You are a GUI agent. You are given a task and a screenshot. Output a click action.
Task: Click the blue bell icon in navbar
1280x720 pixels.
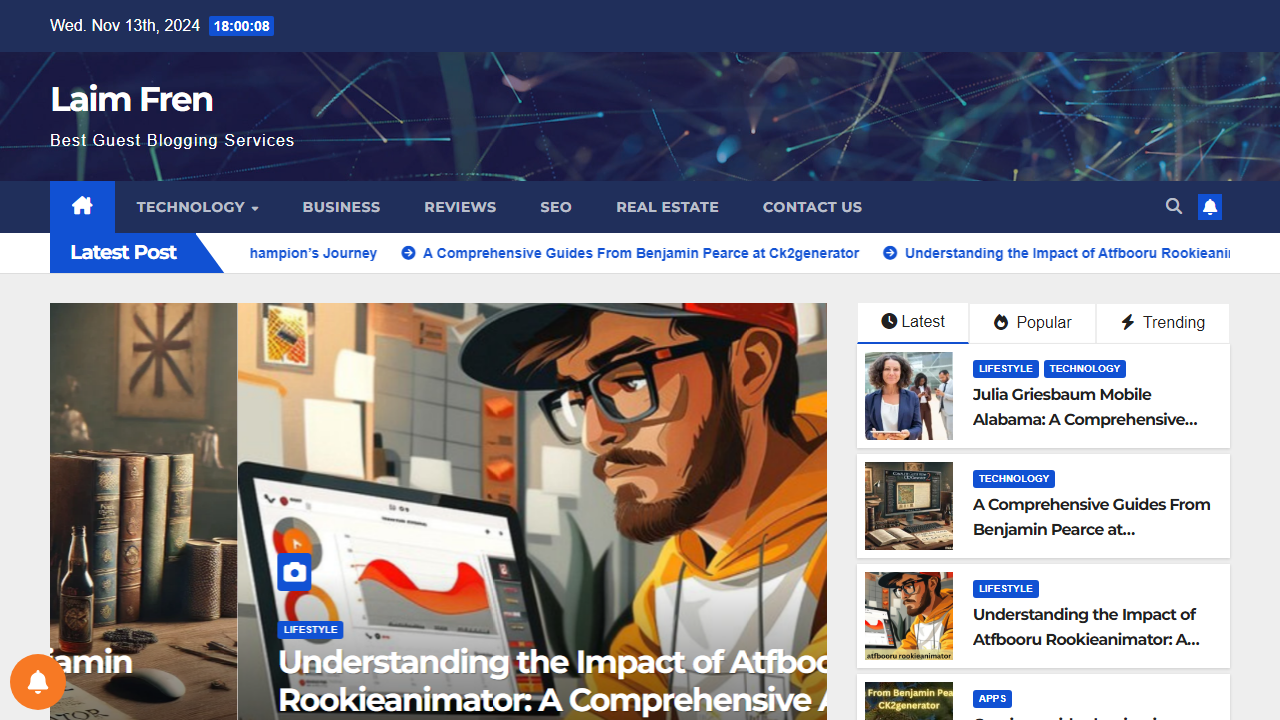[x=1210, y=207]
